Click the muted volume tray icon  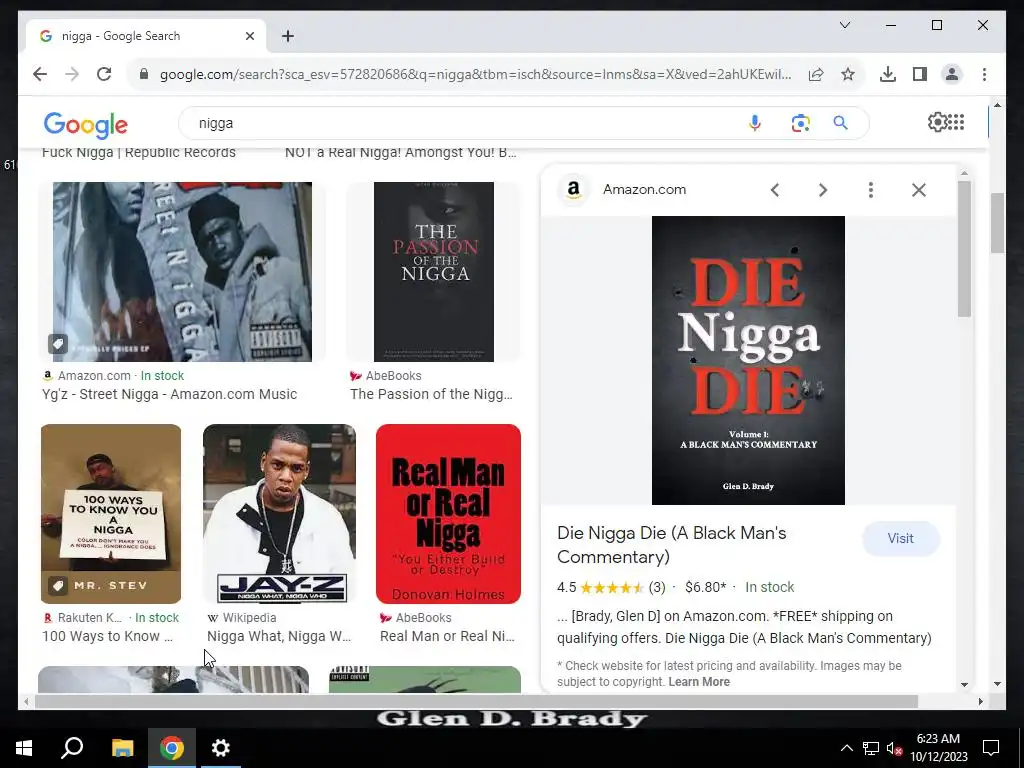click(894, 748)
